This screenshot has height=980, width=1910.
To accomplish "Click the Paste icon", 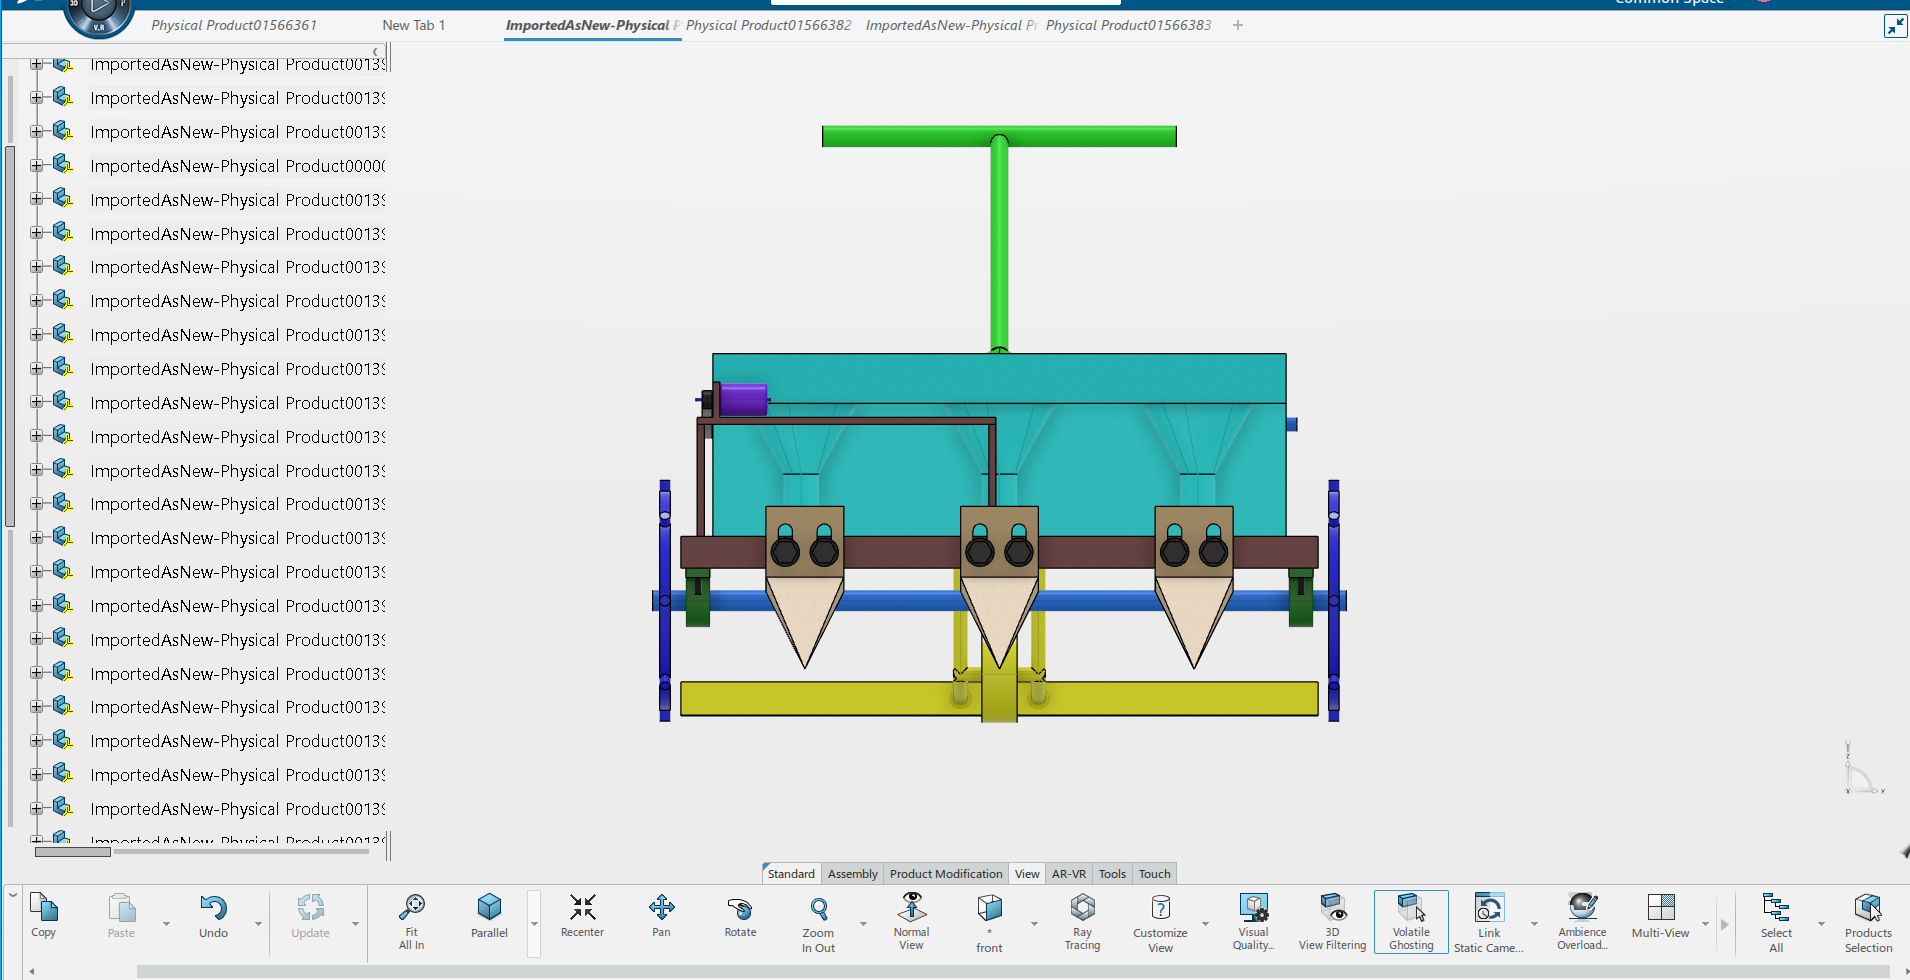I will point(121,908).
